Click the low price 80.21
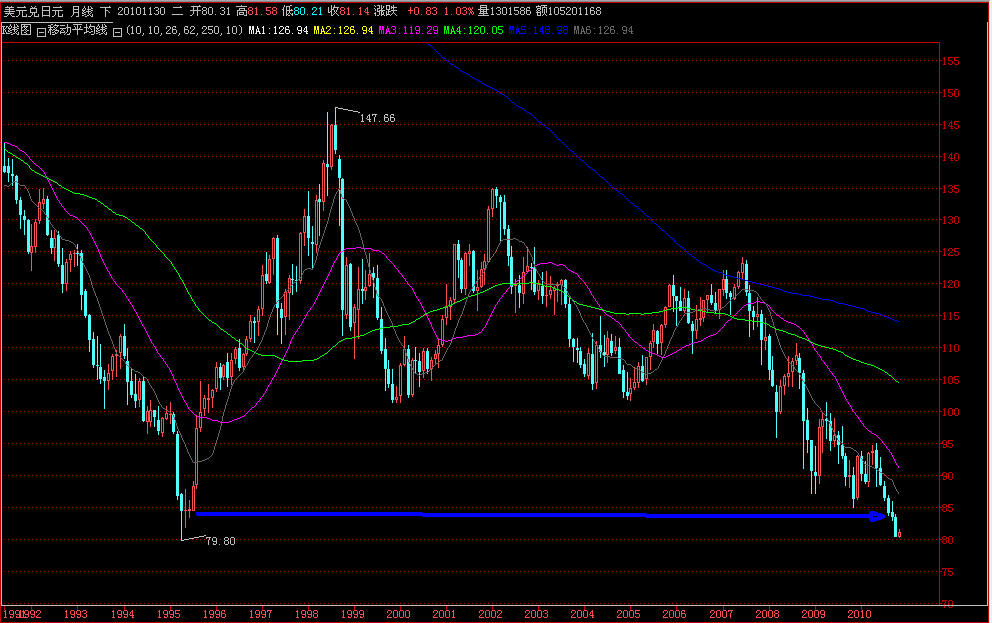Viewport: 992px width, 623px height. [308, 11]
